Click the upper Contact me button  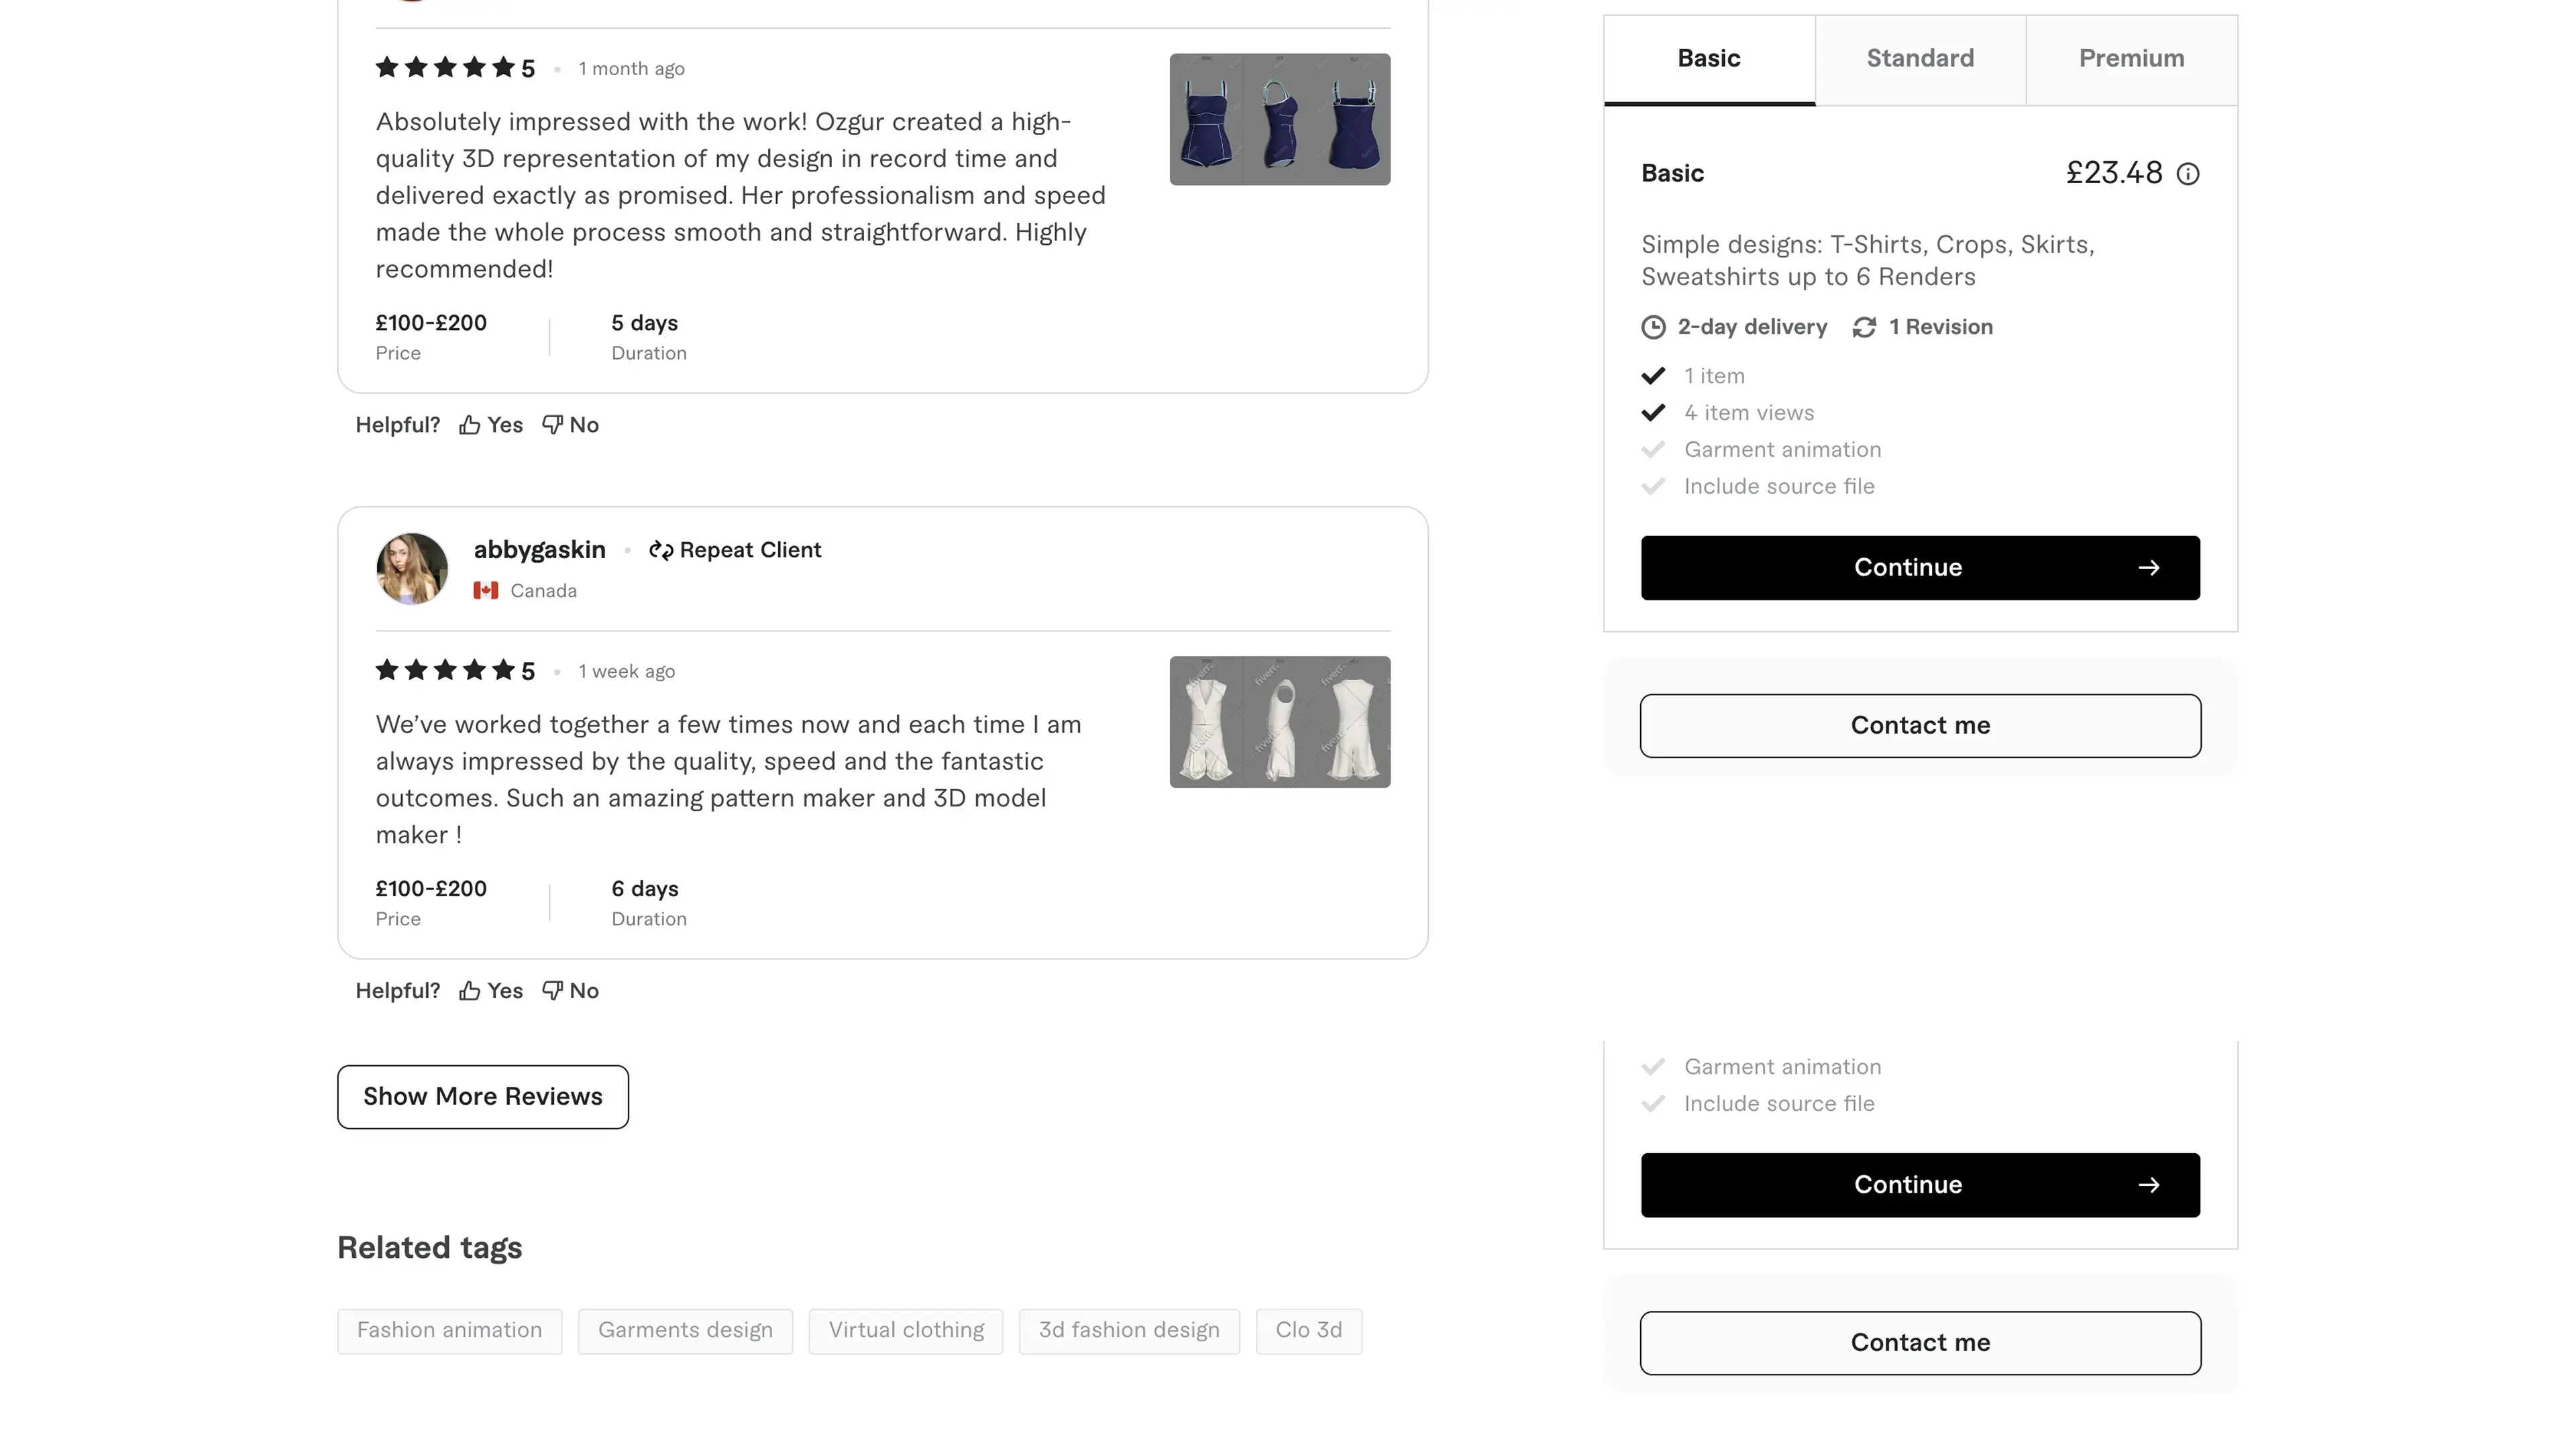click(x=1920, y=726)
